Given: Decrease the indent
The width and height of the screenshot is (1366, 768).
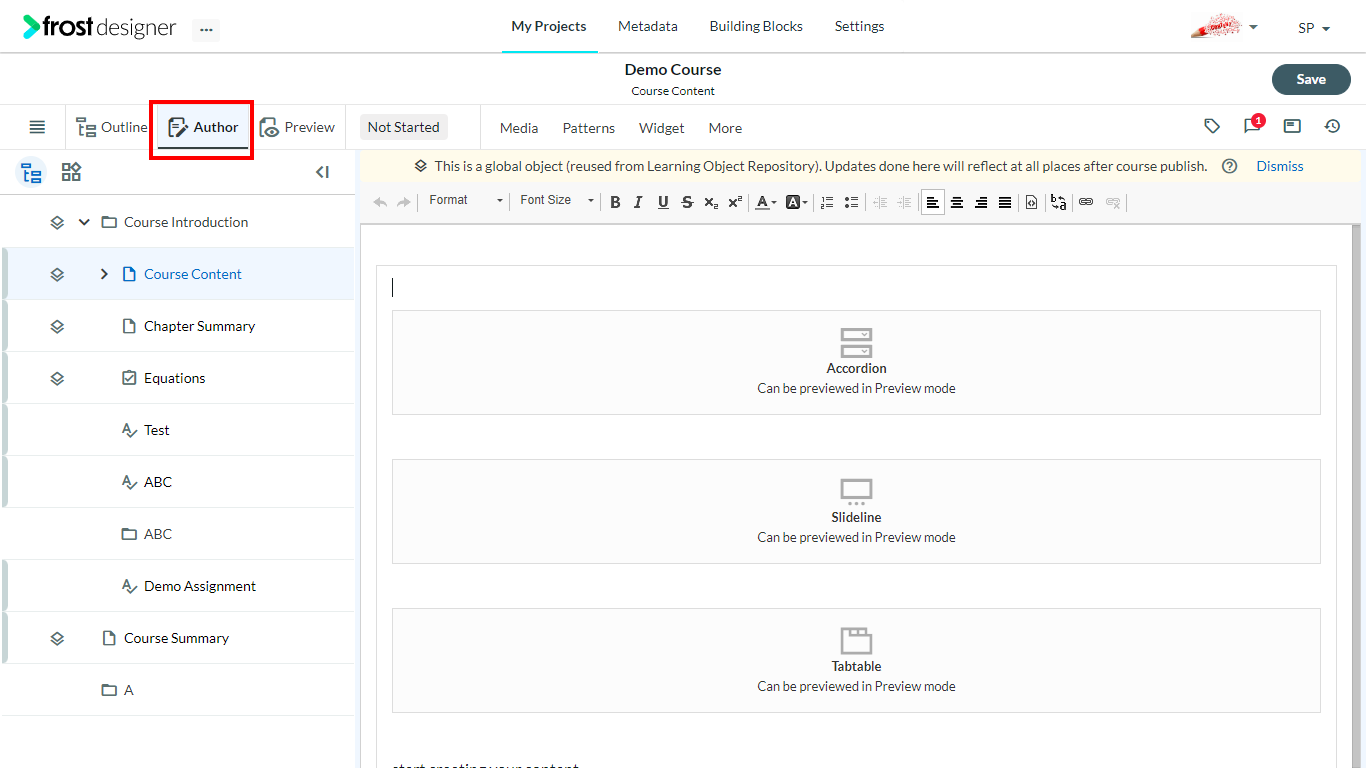Looking at the screenshot, I should click(x=880, y=202).
